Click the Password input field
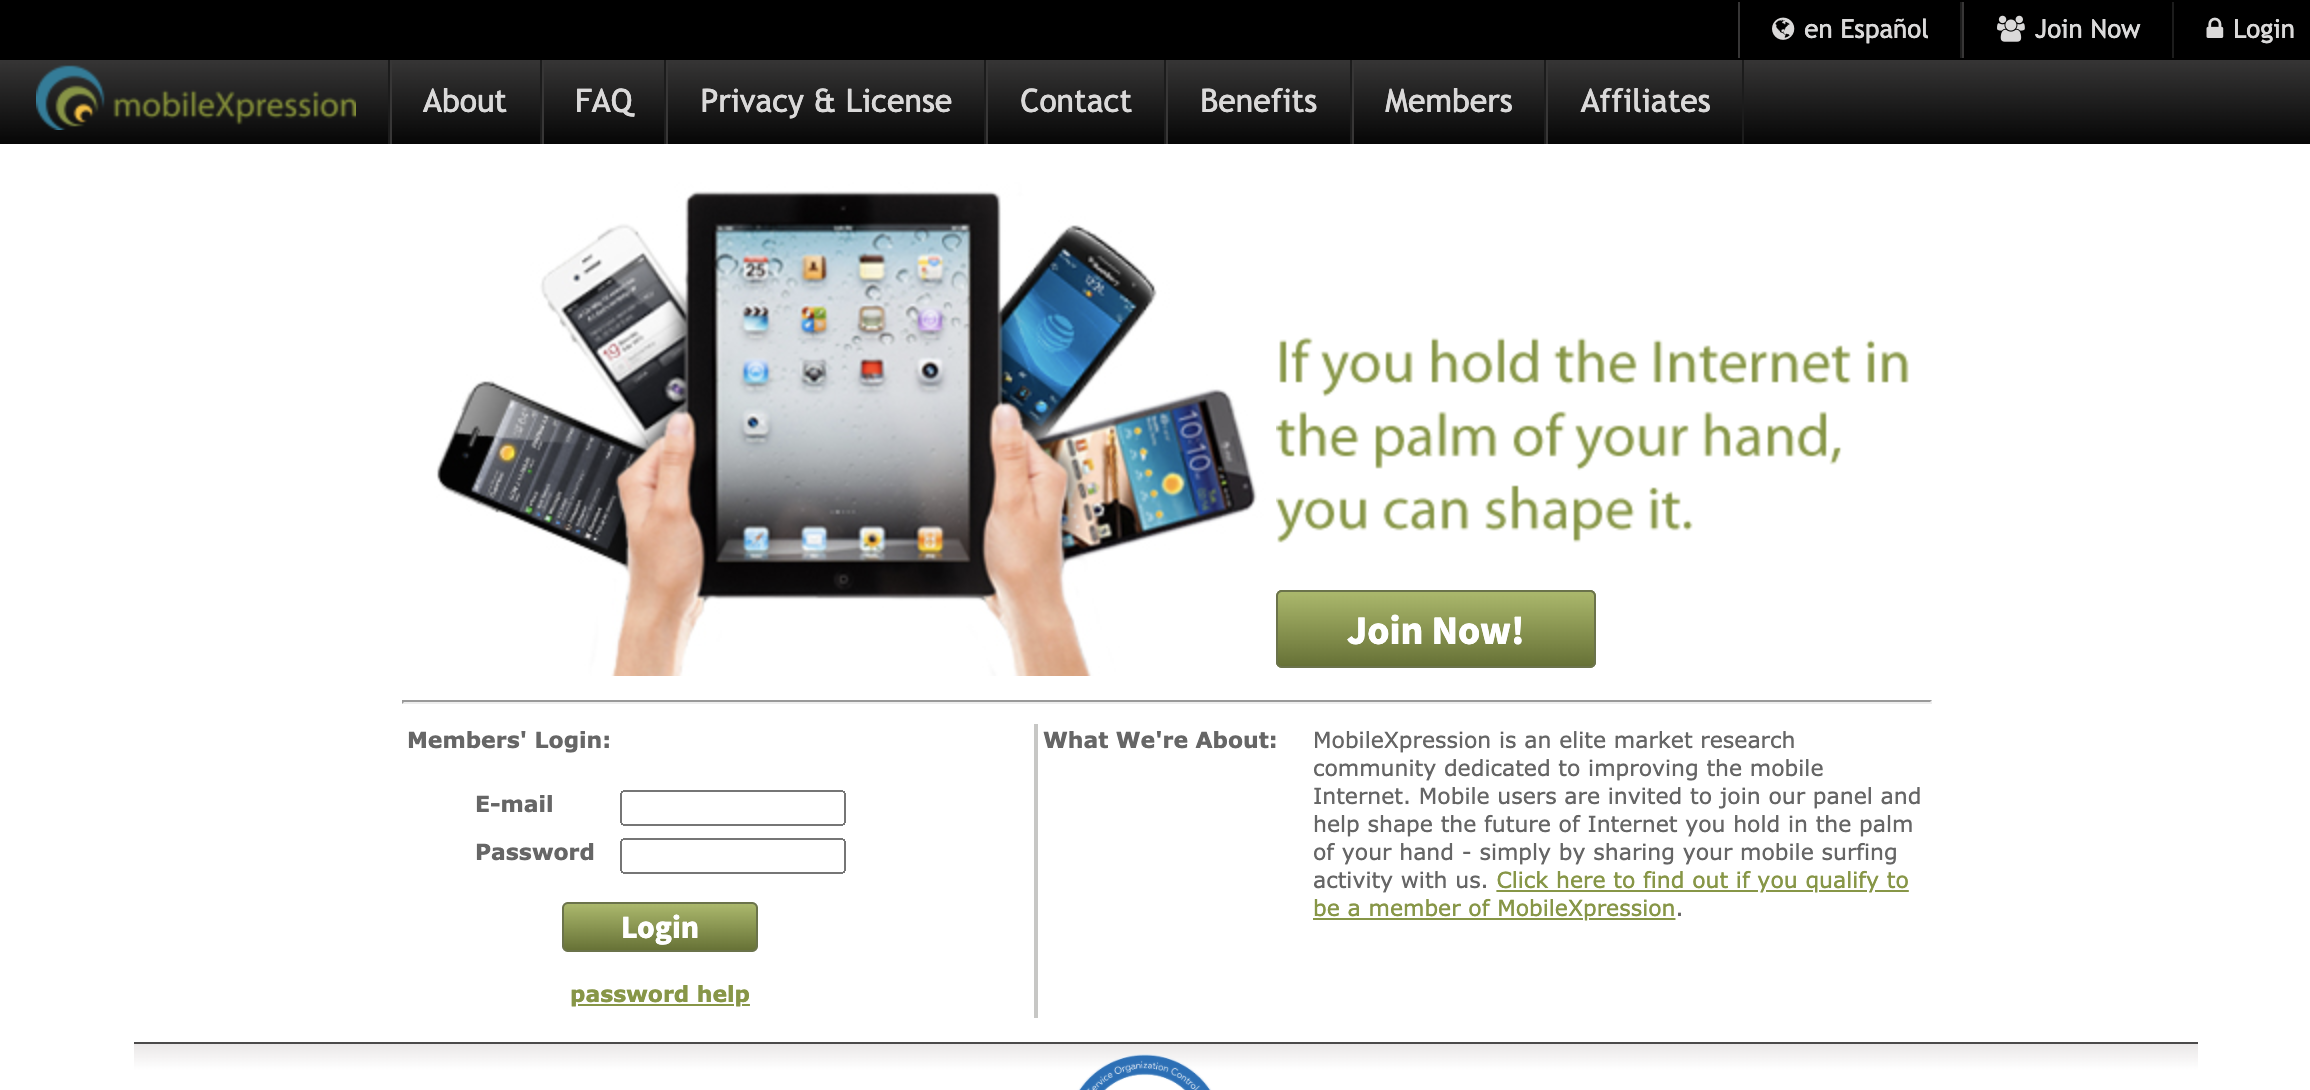This screenshot has height=1090, width=2310. point(732,854)
